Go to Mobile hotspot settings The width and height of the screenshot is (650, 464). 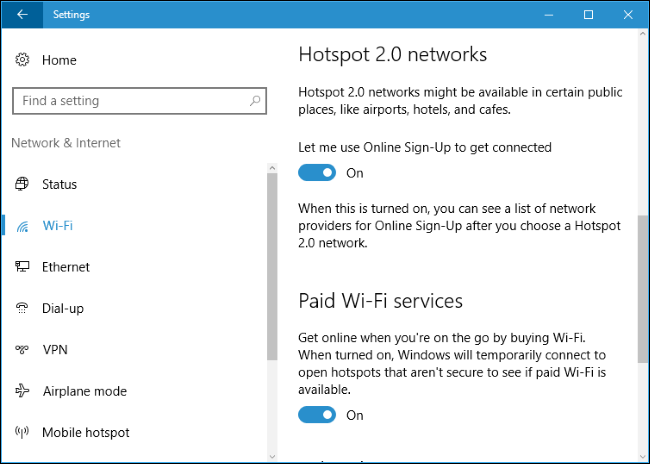[x=85, y=433]
